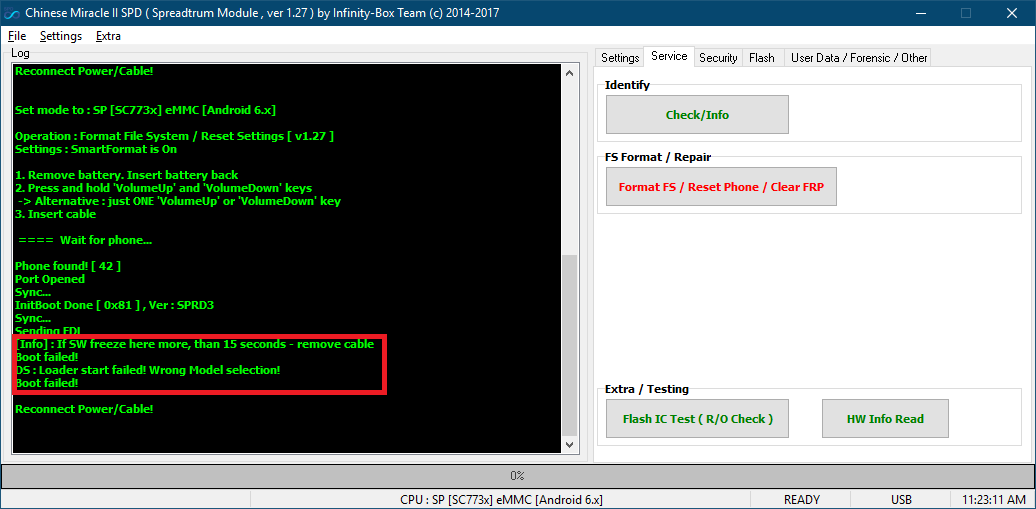The height and width of the screenshot is (509, 1036).
Task: Click Format FS / Reset Phone / Clear FRP
Action: (x=721, y=187)
